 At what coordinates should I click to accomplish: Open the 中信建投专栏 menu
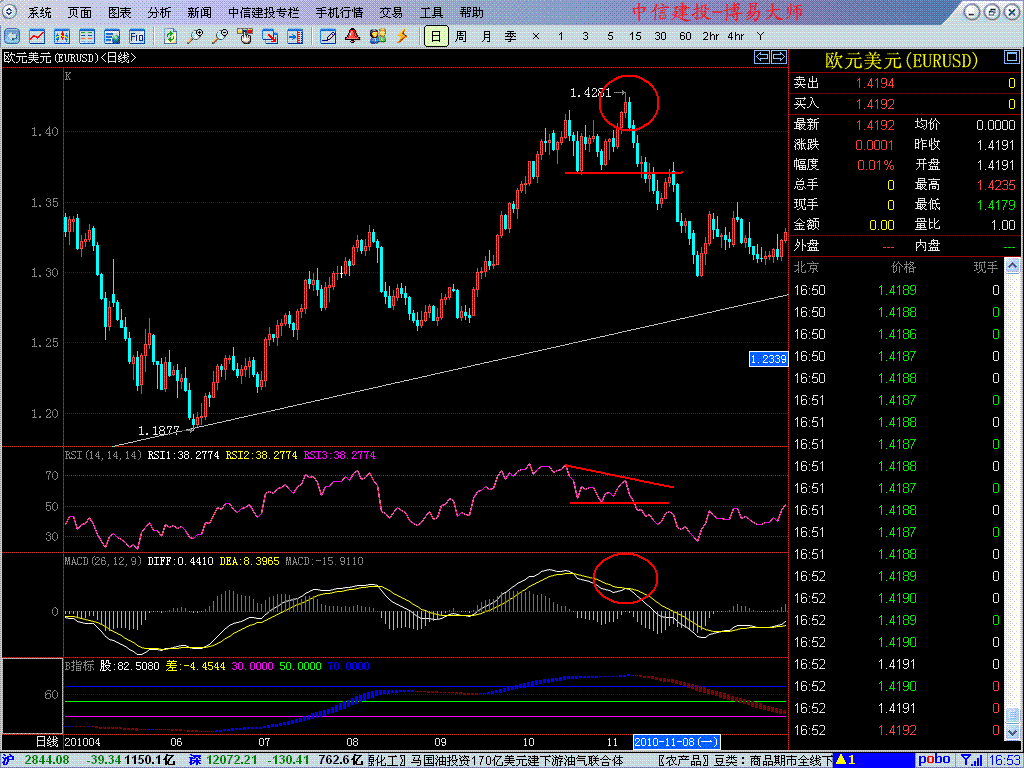click(264, 12)
